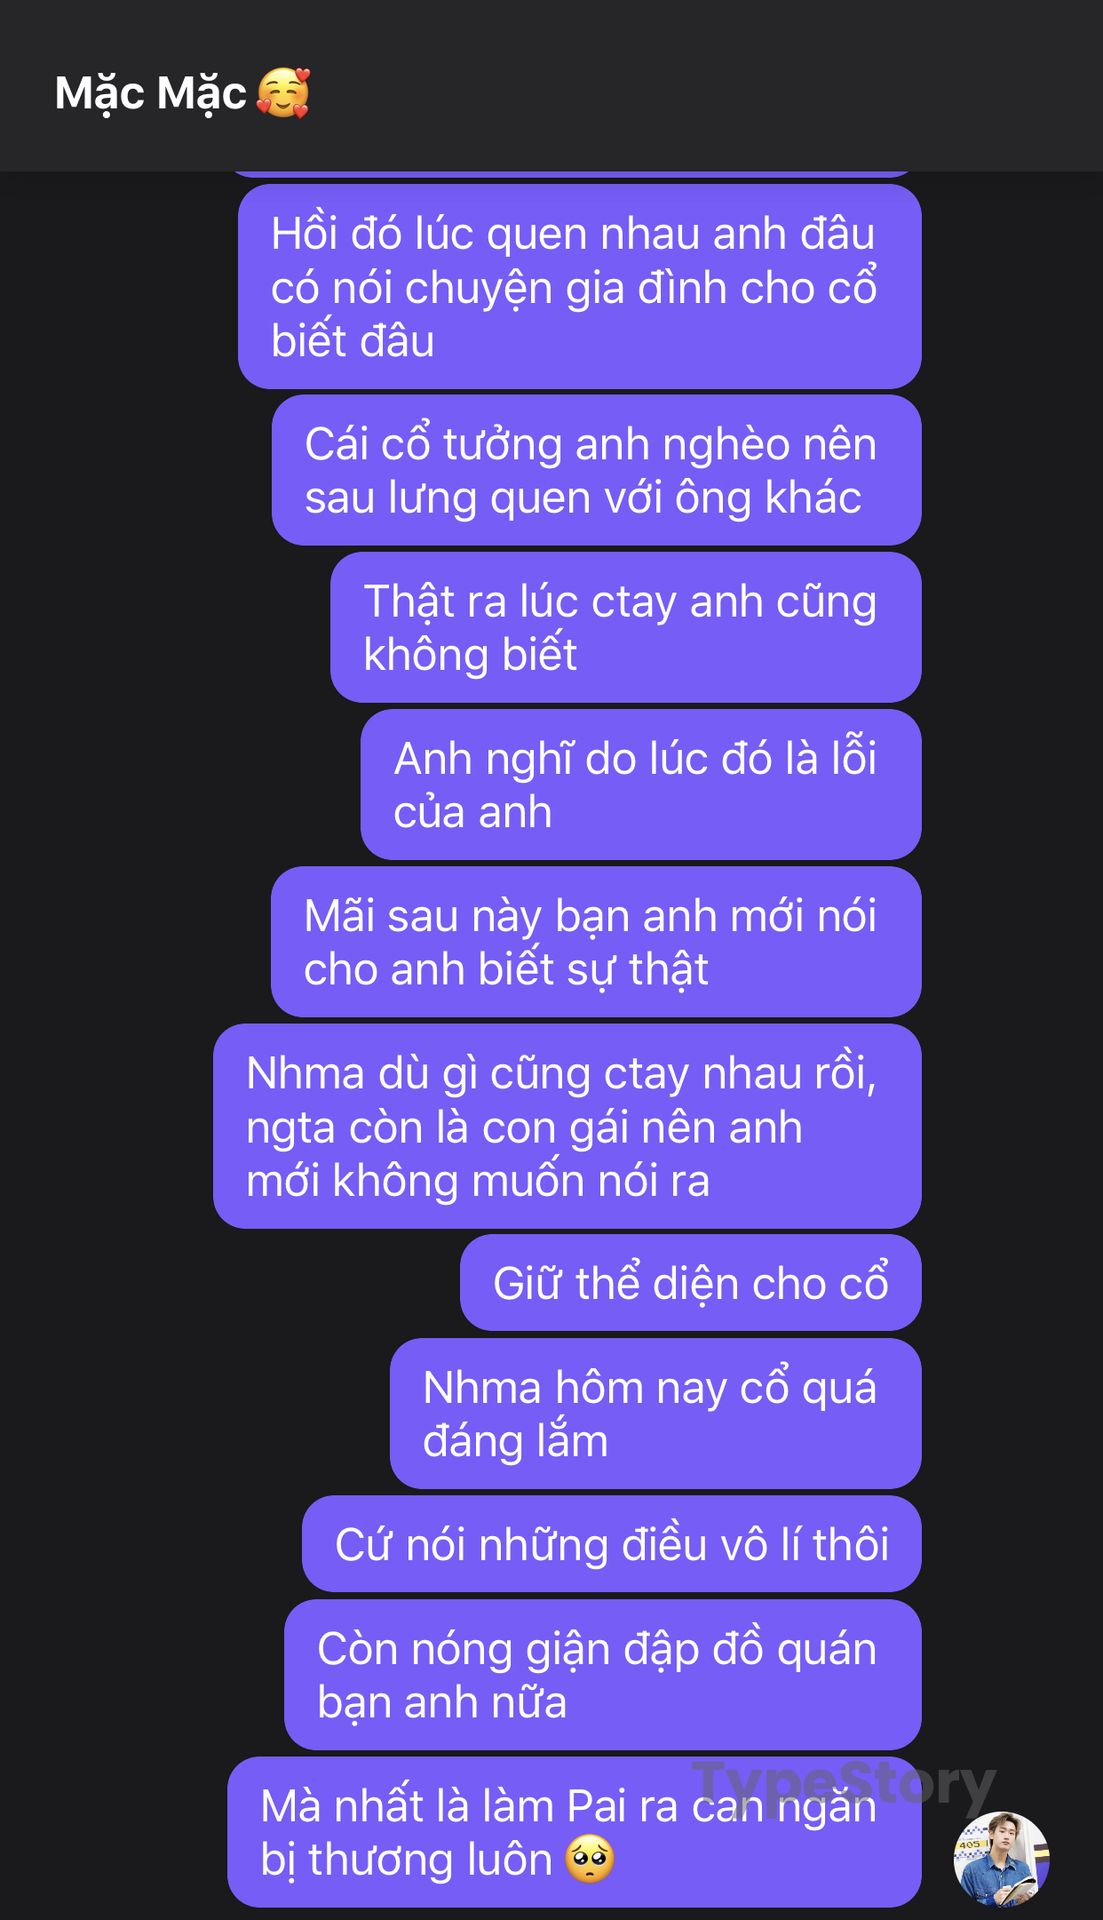Image resolution: width=1103 pixels, height=1920 pixels.
Task: Select the message starting 'Hồi đó lúc quen nhau'
Action: [579, 287]
